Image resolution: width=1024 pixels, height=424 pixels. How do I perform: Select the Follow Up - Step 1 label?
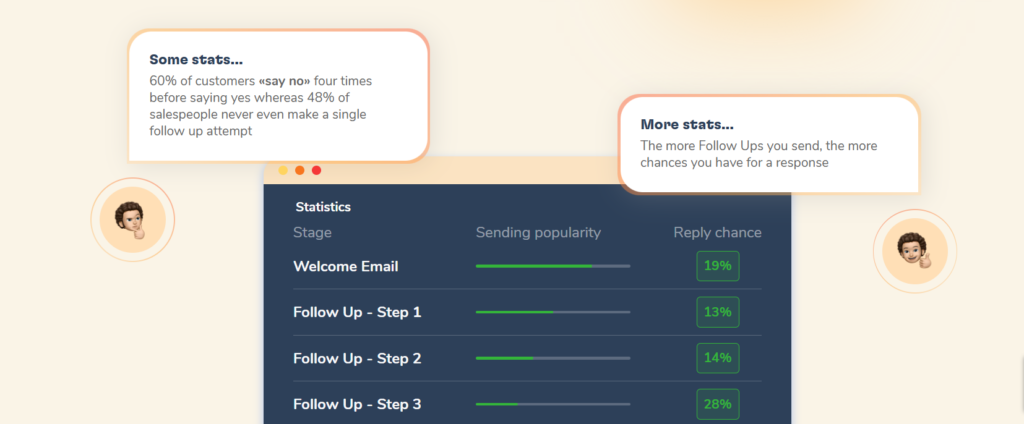click(357, 312)
